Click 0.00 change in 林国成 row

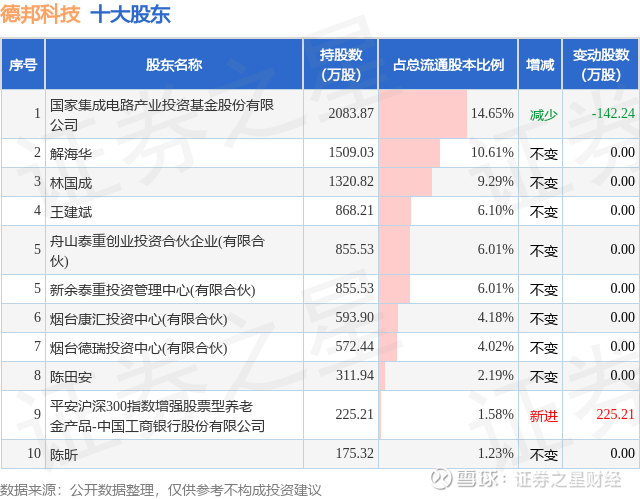pyautogui.click(x=622, y=181)
